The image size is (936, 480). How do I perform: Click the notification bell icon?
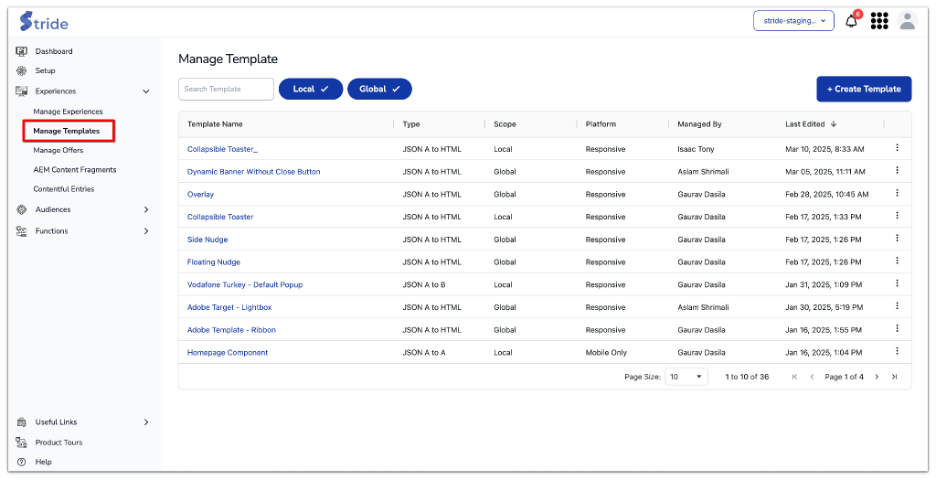pos(852,21)
